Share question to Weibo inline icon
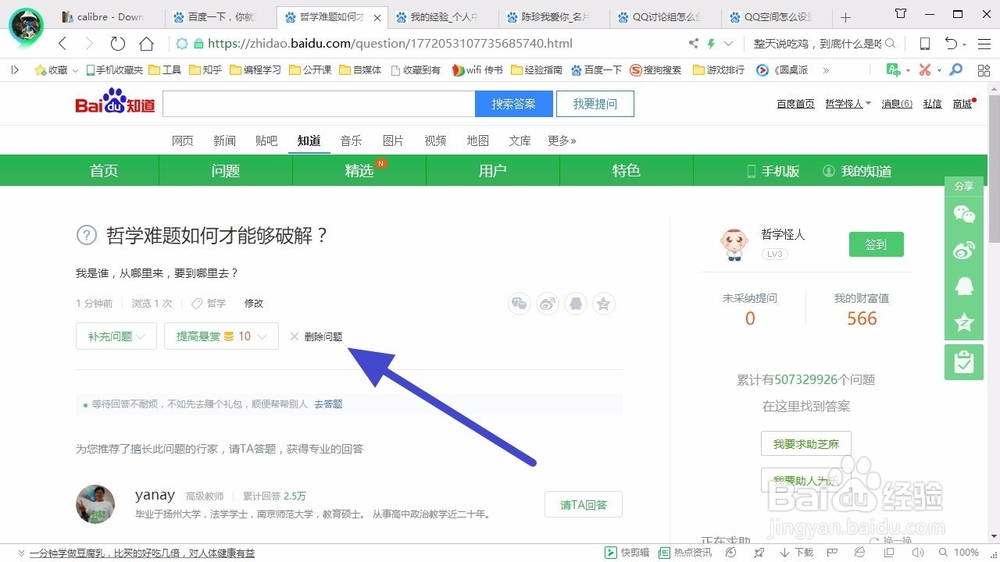This screenshot has width=1000, height=562. [x=547, y=304]
